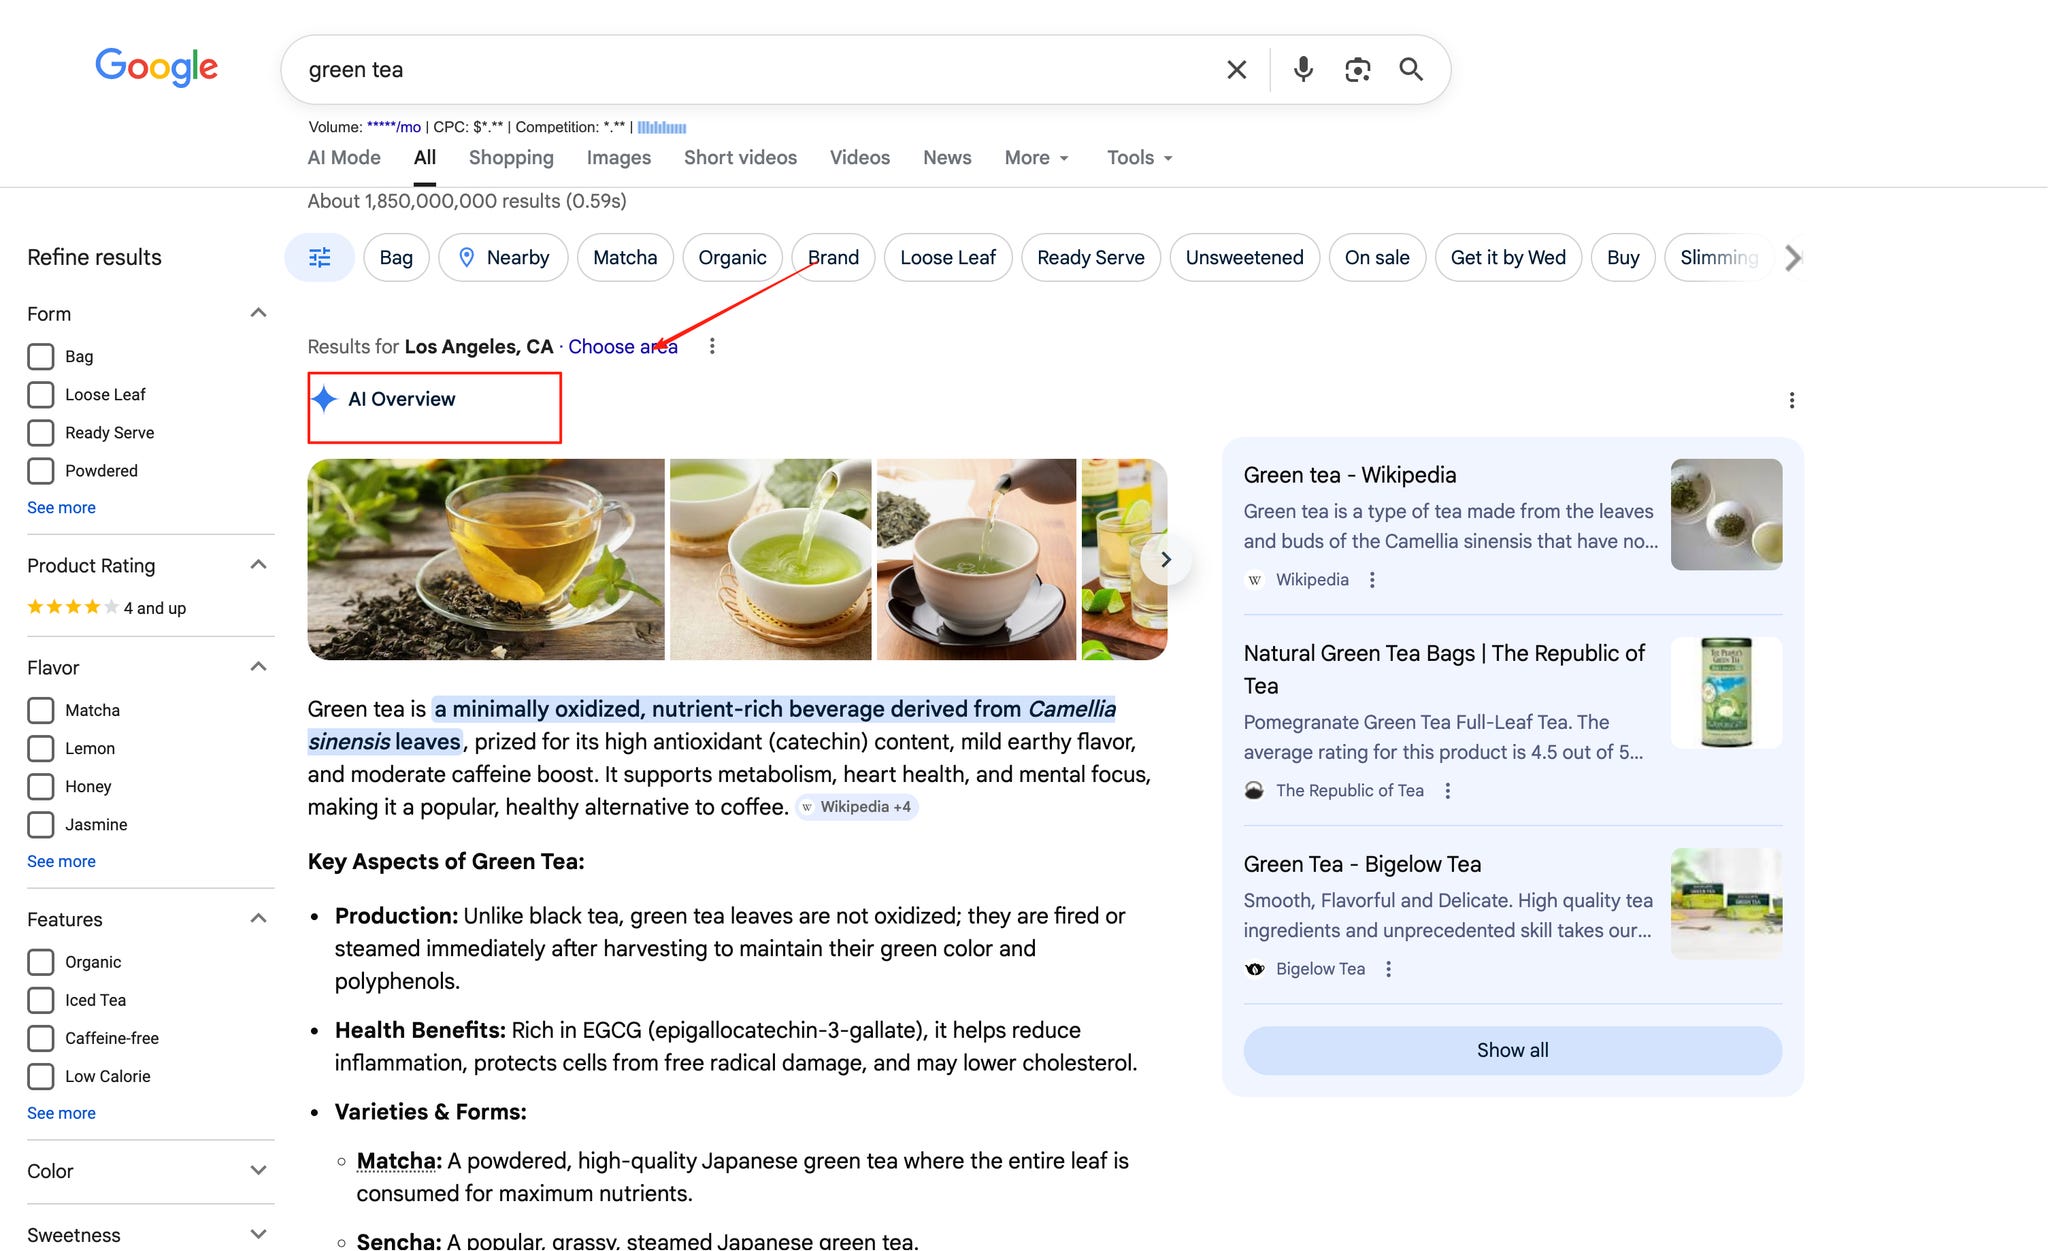Advance image carousel with next arrow
This screenshot has width=2048, height=1251.
click(x=1165, y=559)
